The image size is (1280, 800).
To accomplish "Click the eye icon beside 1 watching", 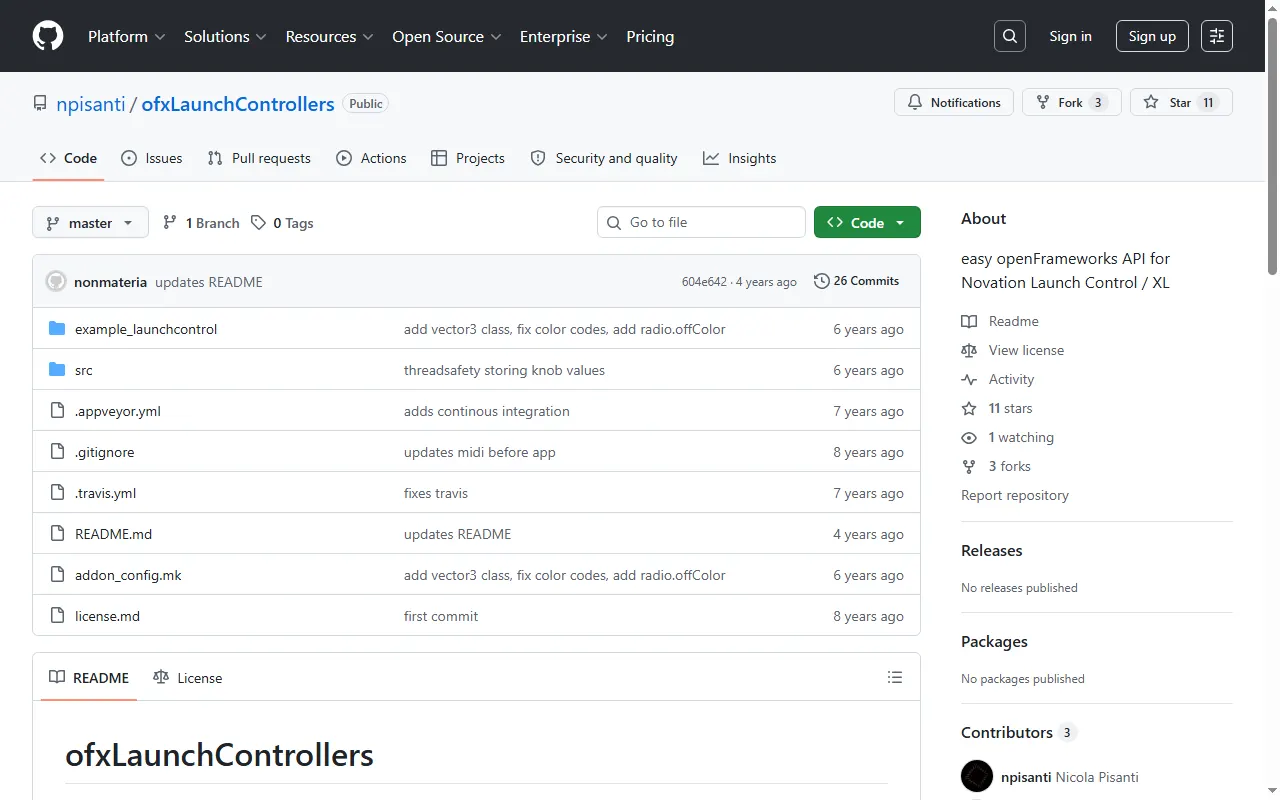I will click(969, 437).
